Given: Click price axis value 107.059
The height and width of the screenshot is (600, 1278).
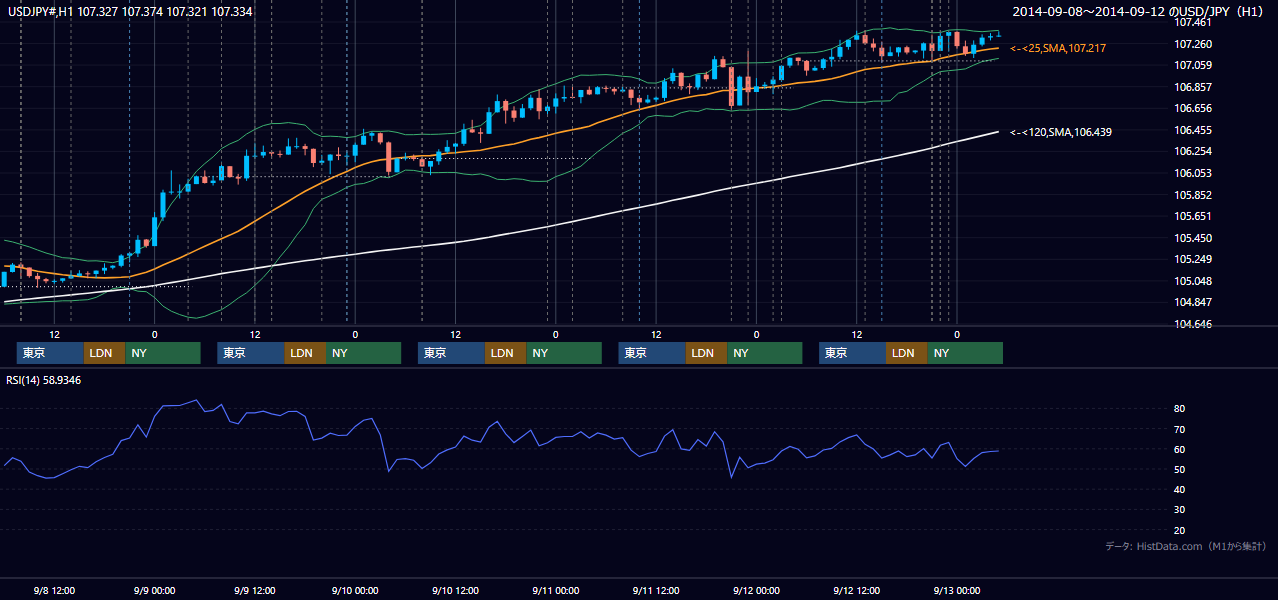Looking at the screenshot, I should (1194, 65).
